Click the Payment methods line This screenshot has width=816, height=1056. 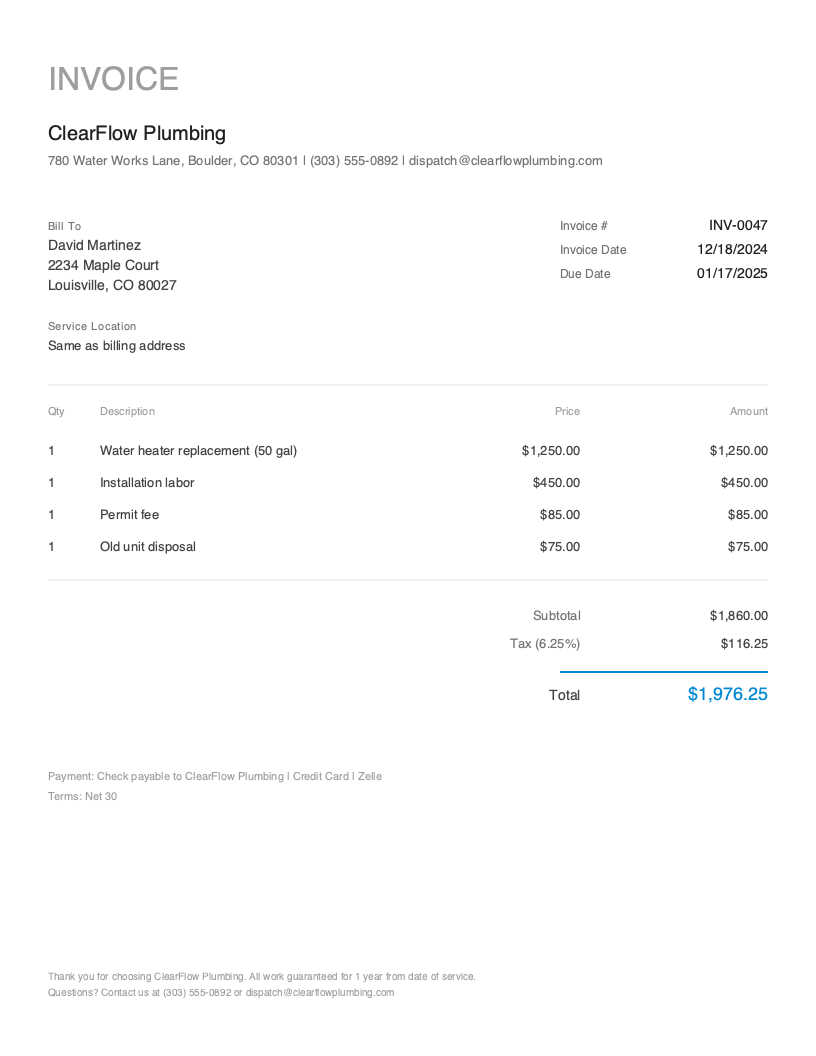click(x=215, y=777)
